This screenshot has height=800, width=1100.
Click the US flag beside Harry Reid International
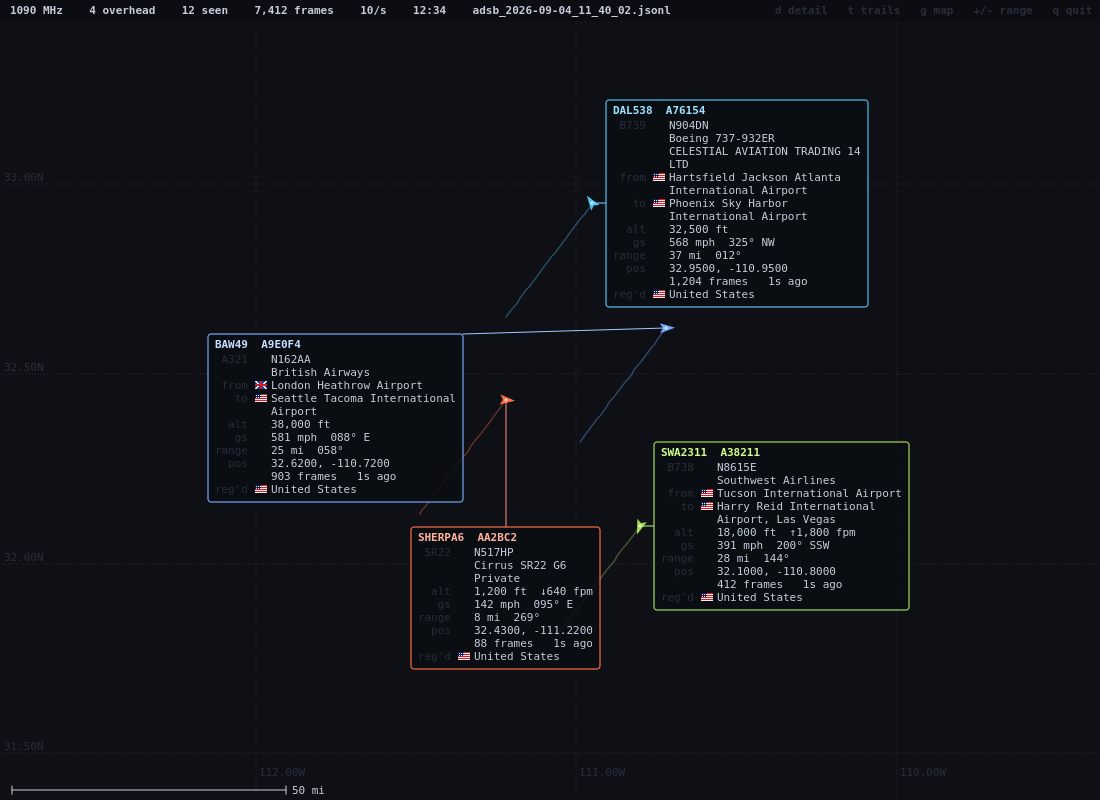point(706,507)
